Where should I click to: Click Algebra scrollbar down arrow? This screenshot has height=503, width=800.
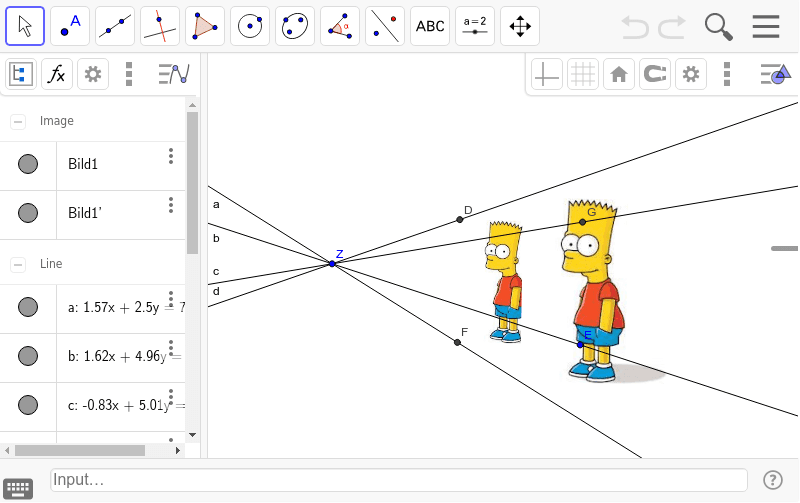click(192, 435)
